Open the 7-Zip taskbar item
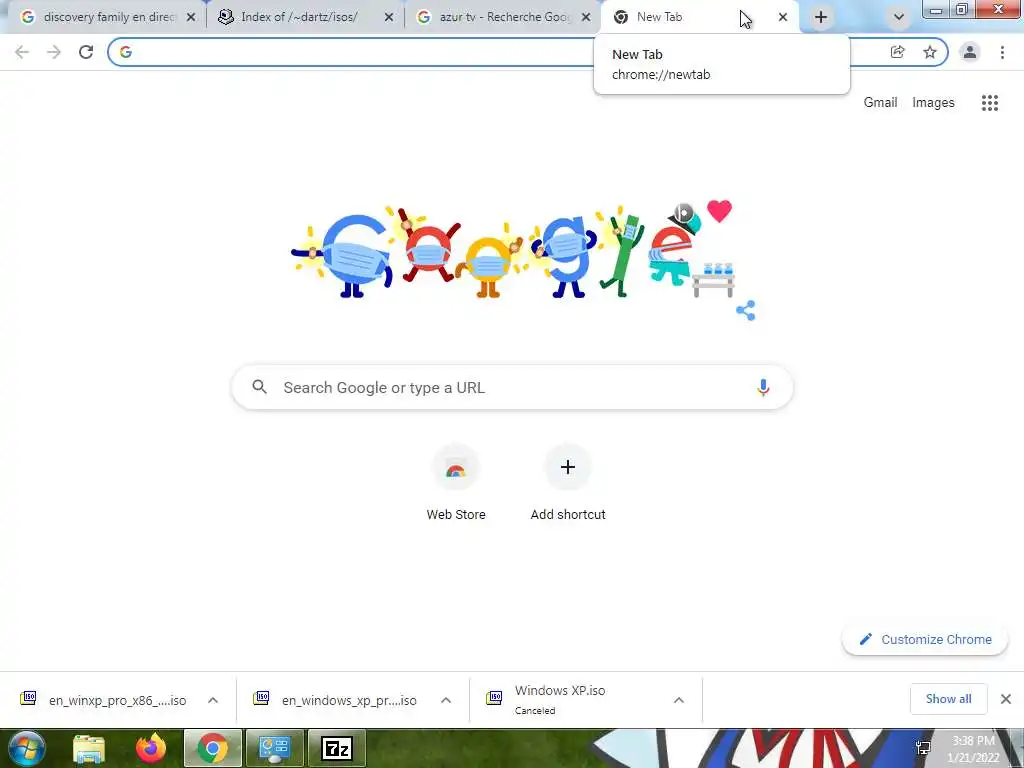 coord(337,748)
